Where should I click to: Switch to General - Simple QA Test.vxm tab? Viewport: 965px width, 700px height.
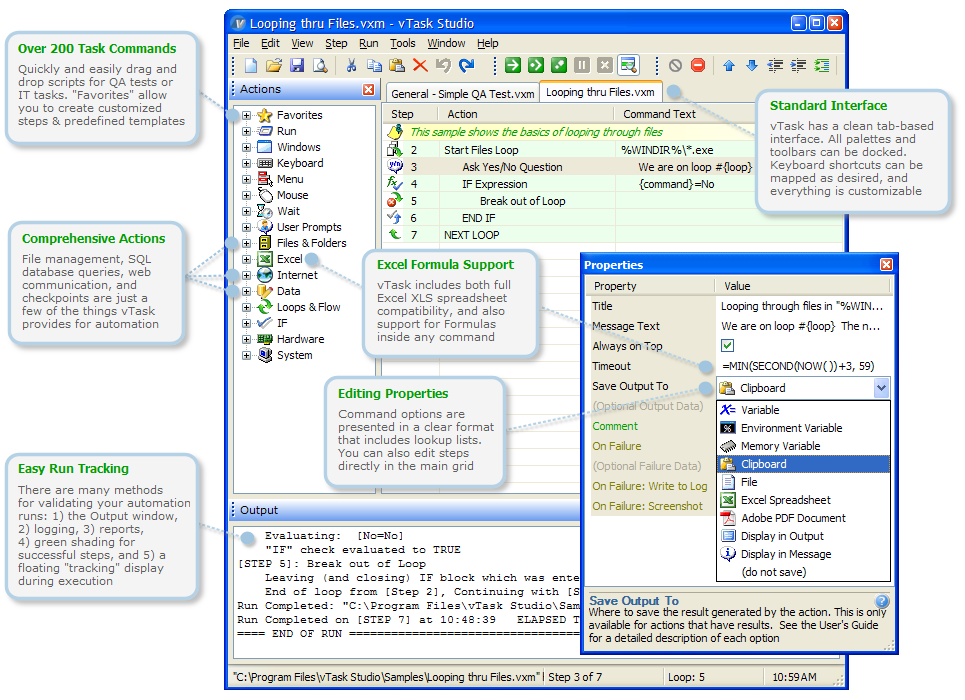click(x=462, y=93)
